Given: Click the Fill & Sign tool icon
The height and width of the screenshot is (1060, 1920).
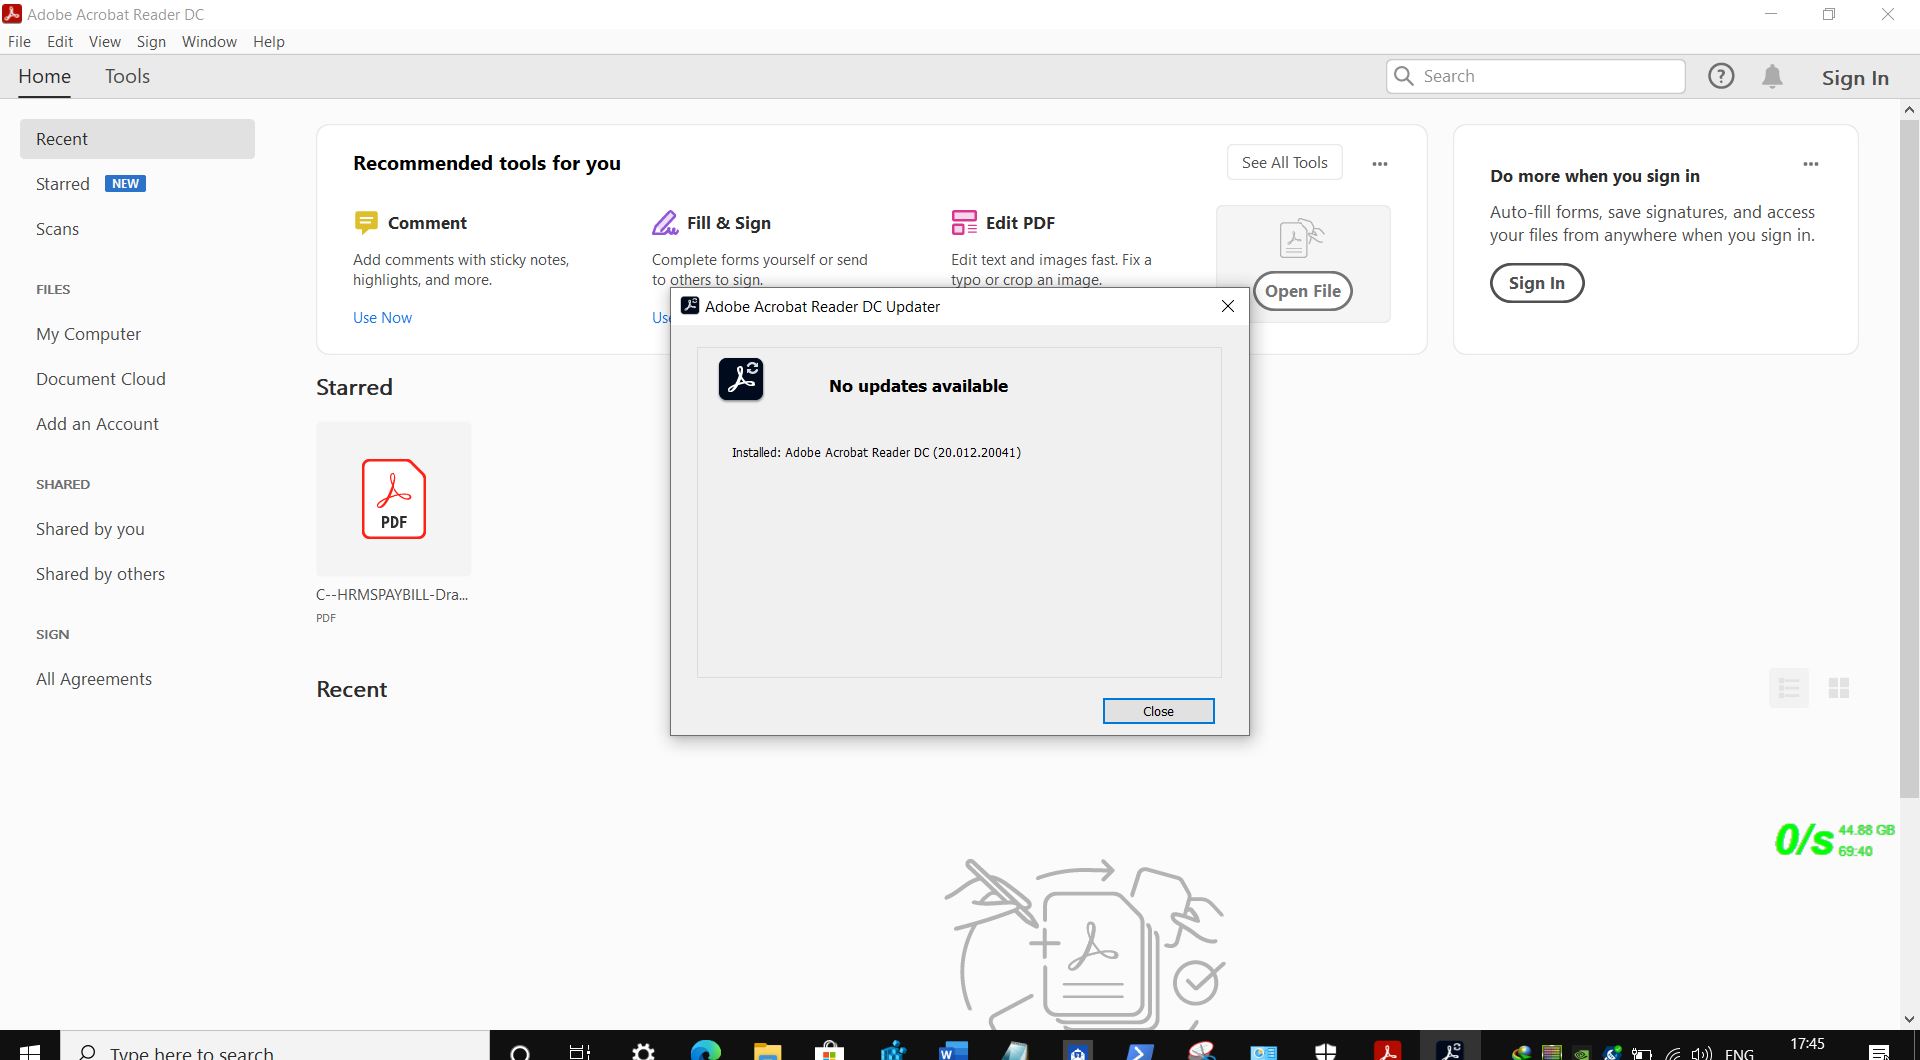Looking at the screenshot, I should click(665, 222).
